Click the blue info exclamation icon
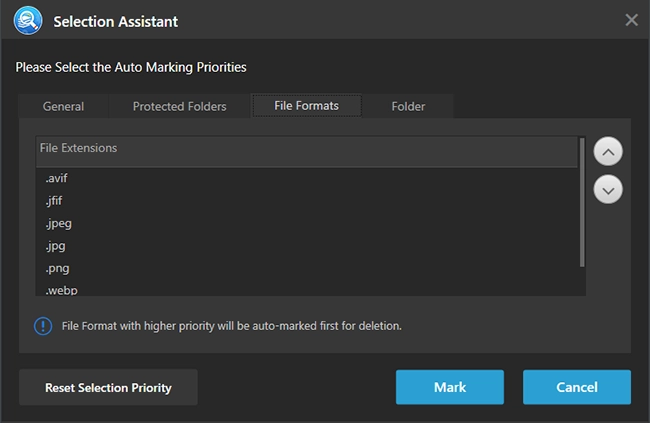Viewport: 650px width, 423px height. [x=43, y=326]
